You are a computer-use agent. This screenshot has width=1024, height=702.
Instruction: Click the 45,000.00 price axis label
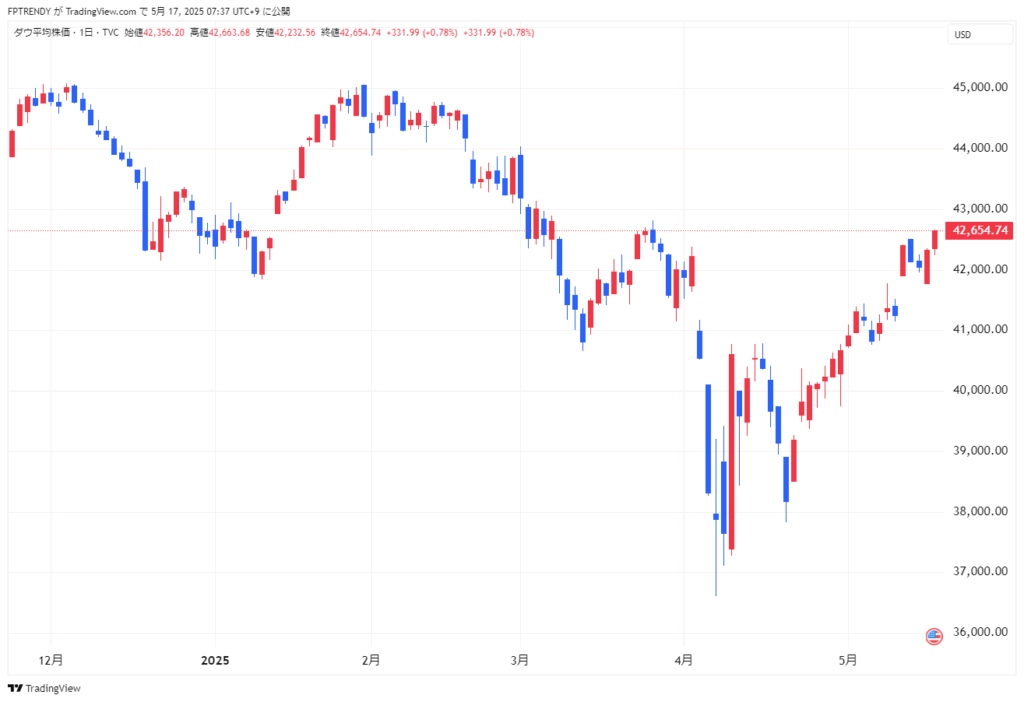tap(980, 87)
